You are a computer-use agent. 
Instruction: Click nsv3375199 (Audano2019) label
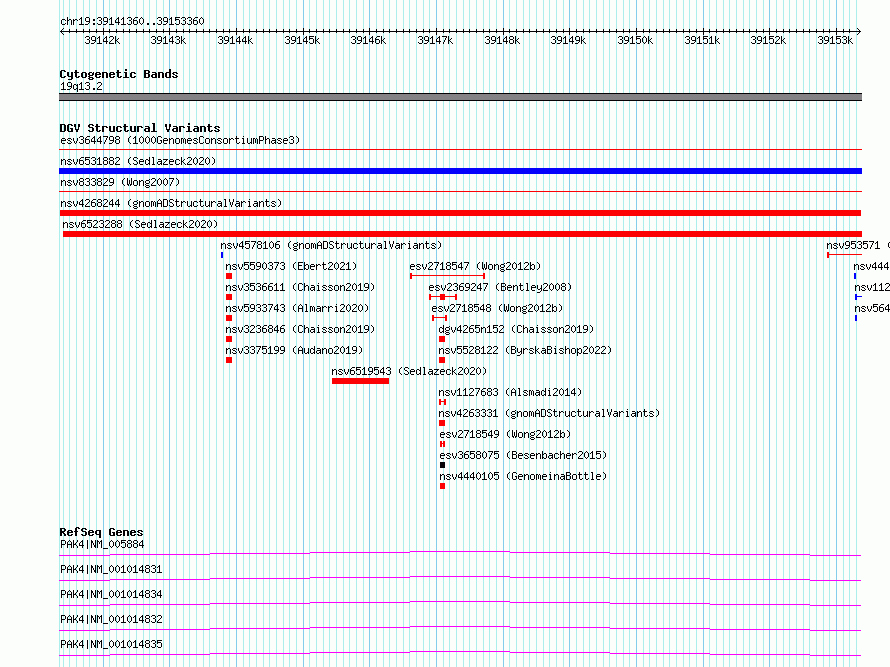[x=294, y=350]
